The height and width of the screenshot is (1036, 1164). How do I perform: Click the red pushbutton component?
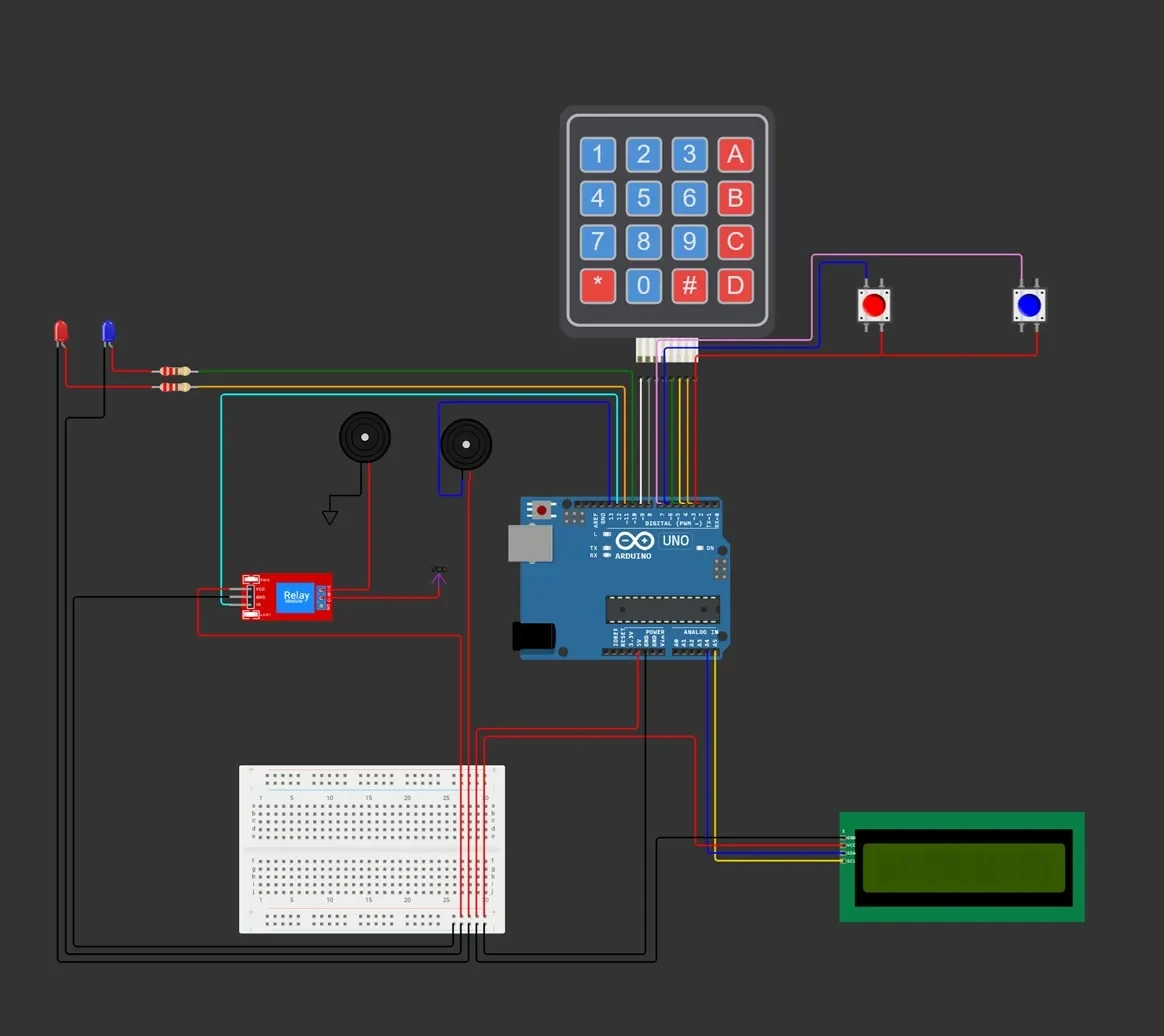(x=874, y=305)
